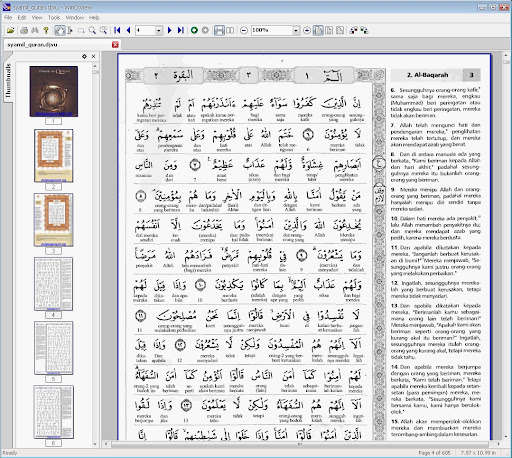This screenshot has width=512, height=458.
Task: Open the File menu
Action: 8,18
